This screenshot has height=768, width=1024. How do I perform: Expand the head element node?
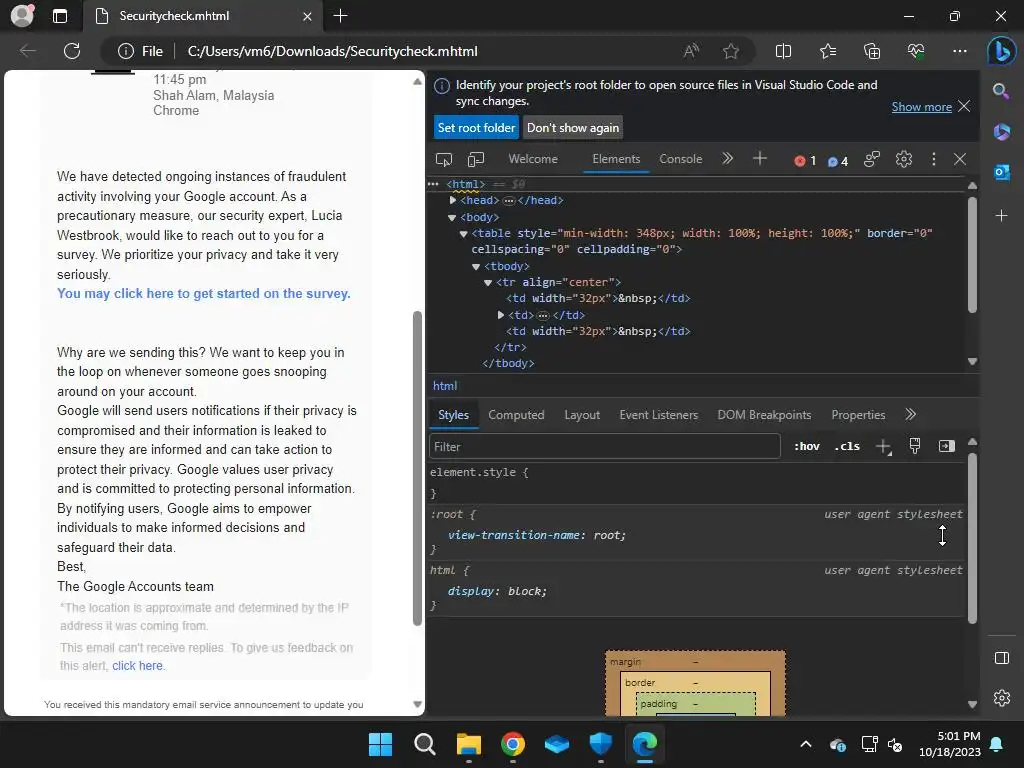453,200
